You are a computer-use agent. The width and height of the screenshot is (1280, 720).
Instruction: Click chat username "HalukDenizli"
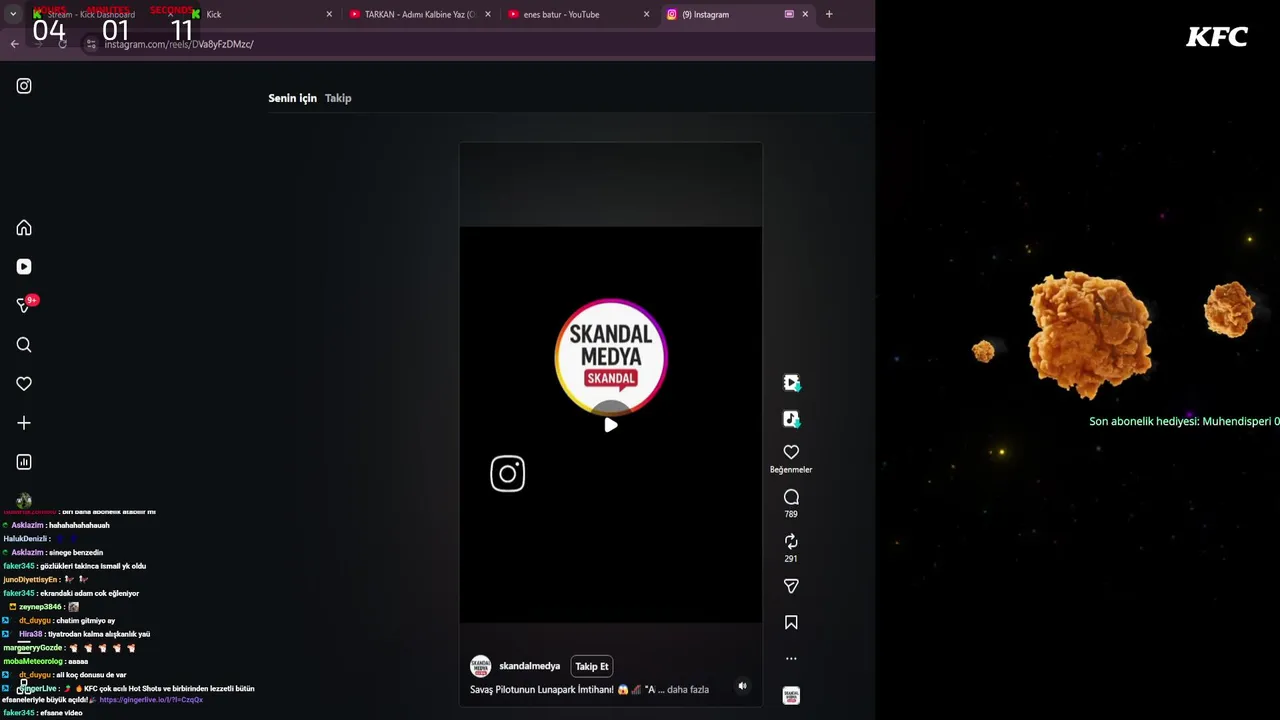(25, 539)
